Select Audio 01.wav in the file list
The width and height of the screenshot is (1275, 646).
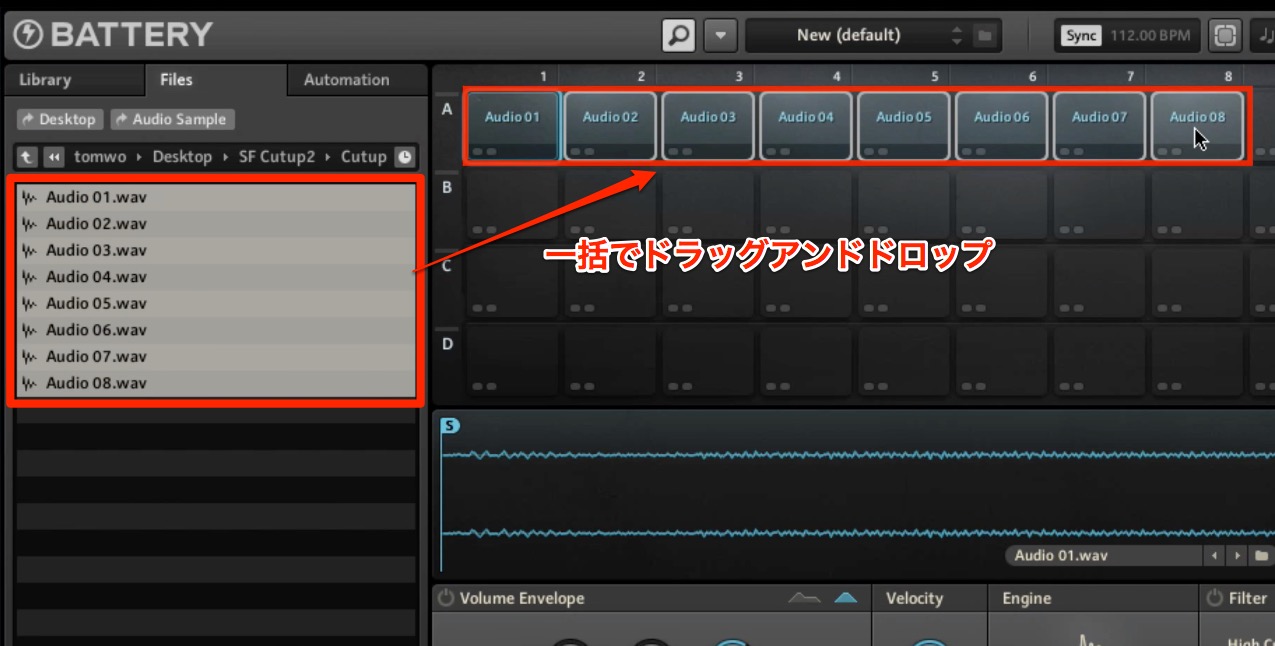point(216,197)
